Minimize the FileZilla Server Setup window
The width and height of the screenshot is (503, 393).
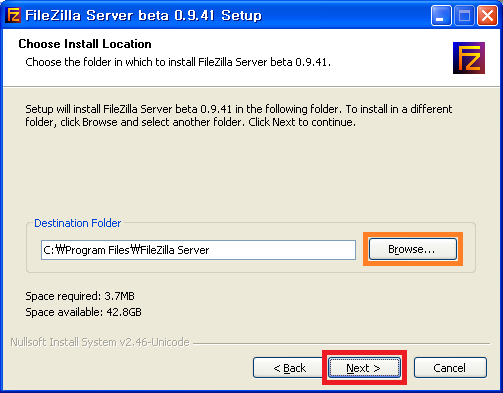(441, 15)
